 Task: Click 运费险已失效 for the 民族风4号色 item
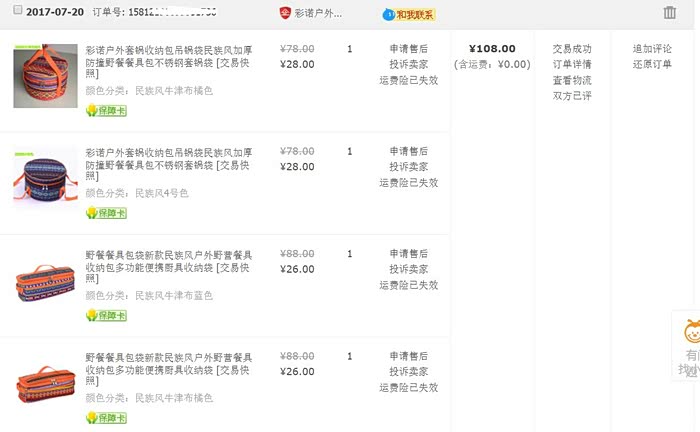click(x=408, y=183)
